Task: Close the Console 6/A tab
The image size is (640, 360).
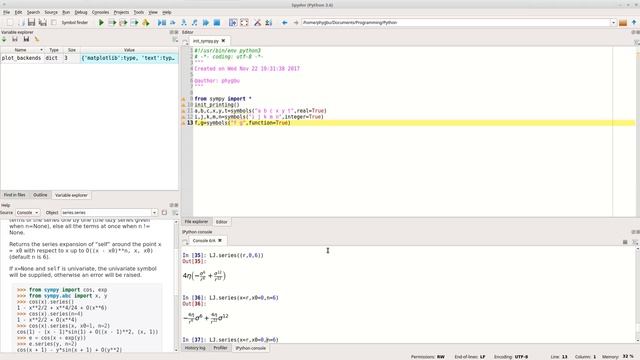Action: [x=220, y=241]
